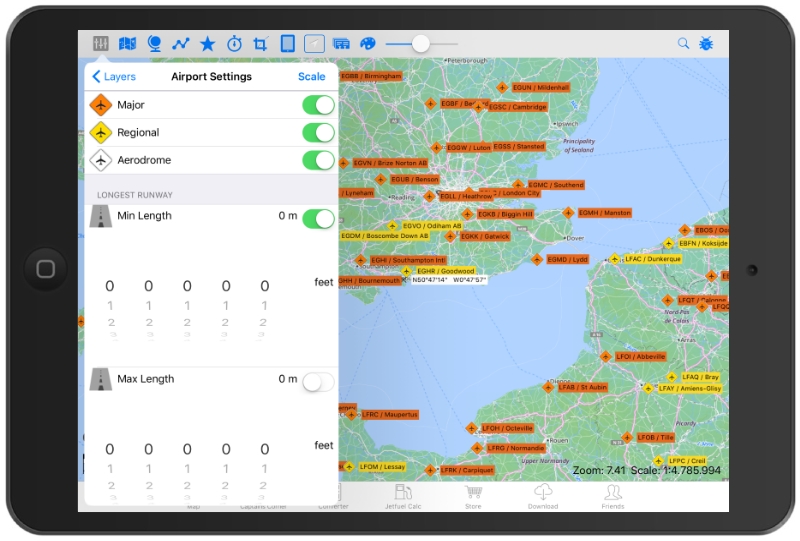800x541 pixels.
Task: Select EGLL / Heathrow airport label
Action: click(466, 196)
